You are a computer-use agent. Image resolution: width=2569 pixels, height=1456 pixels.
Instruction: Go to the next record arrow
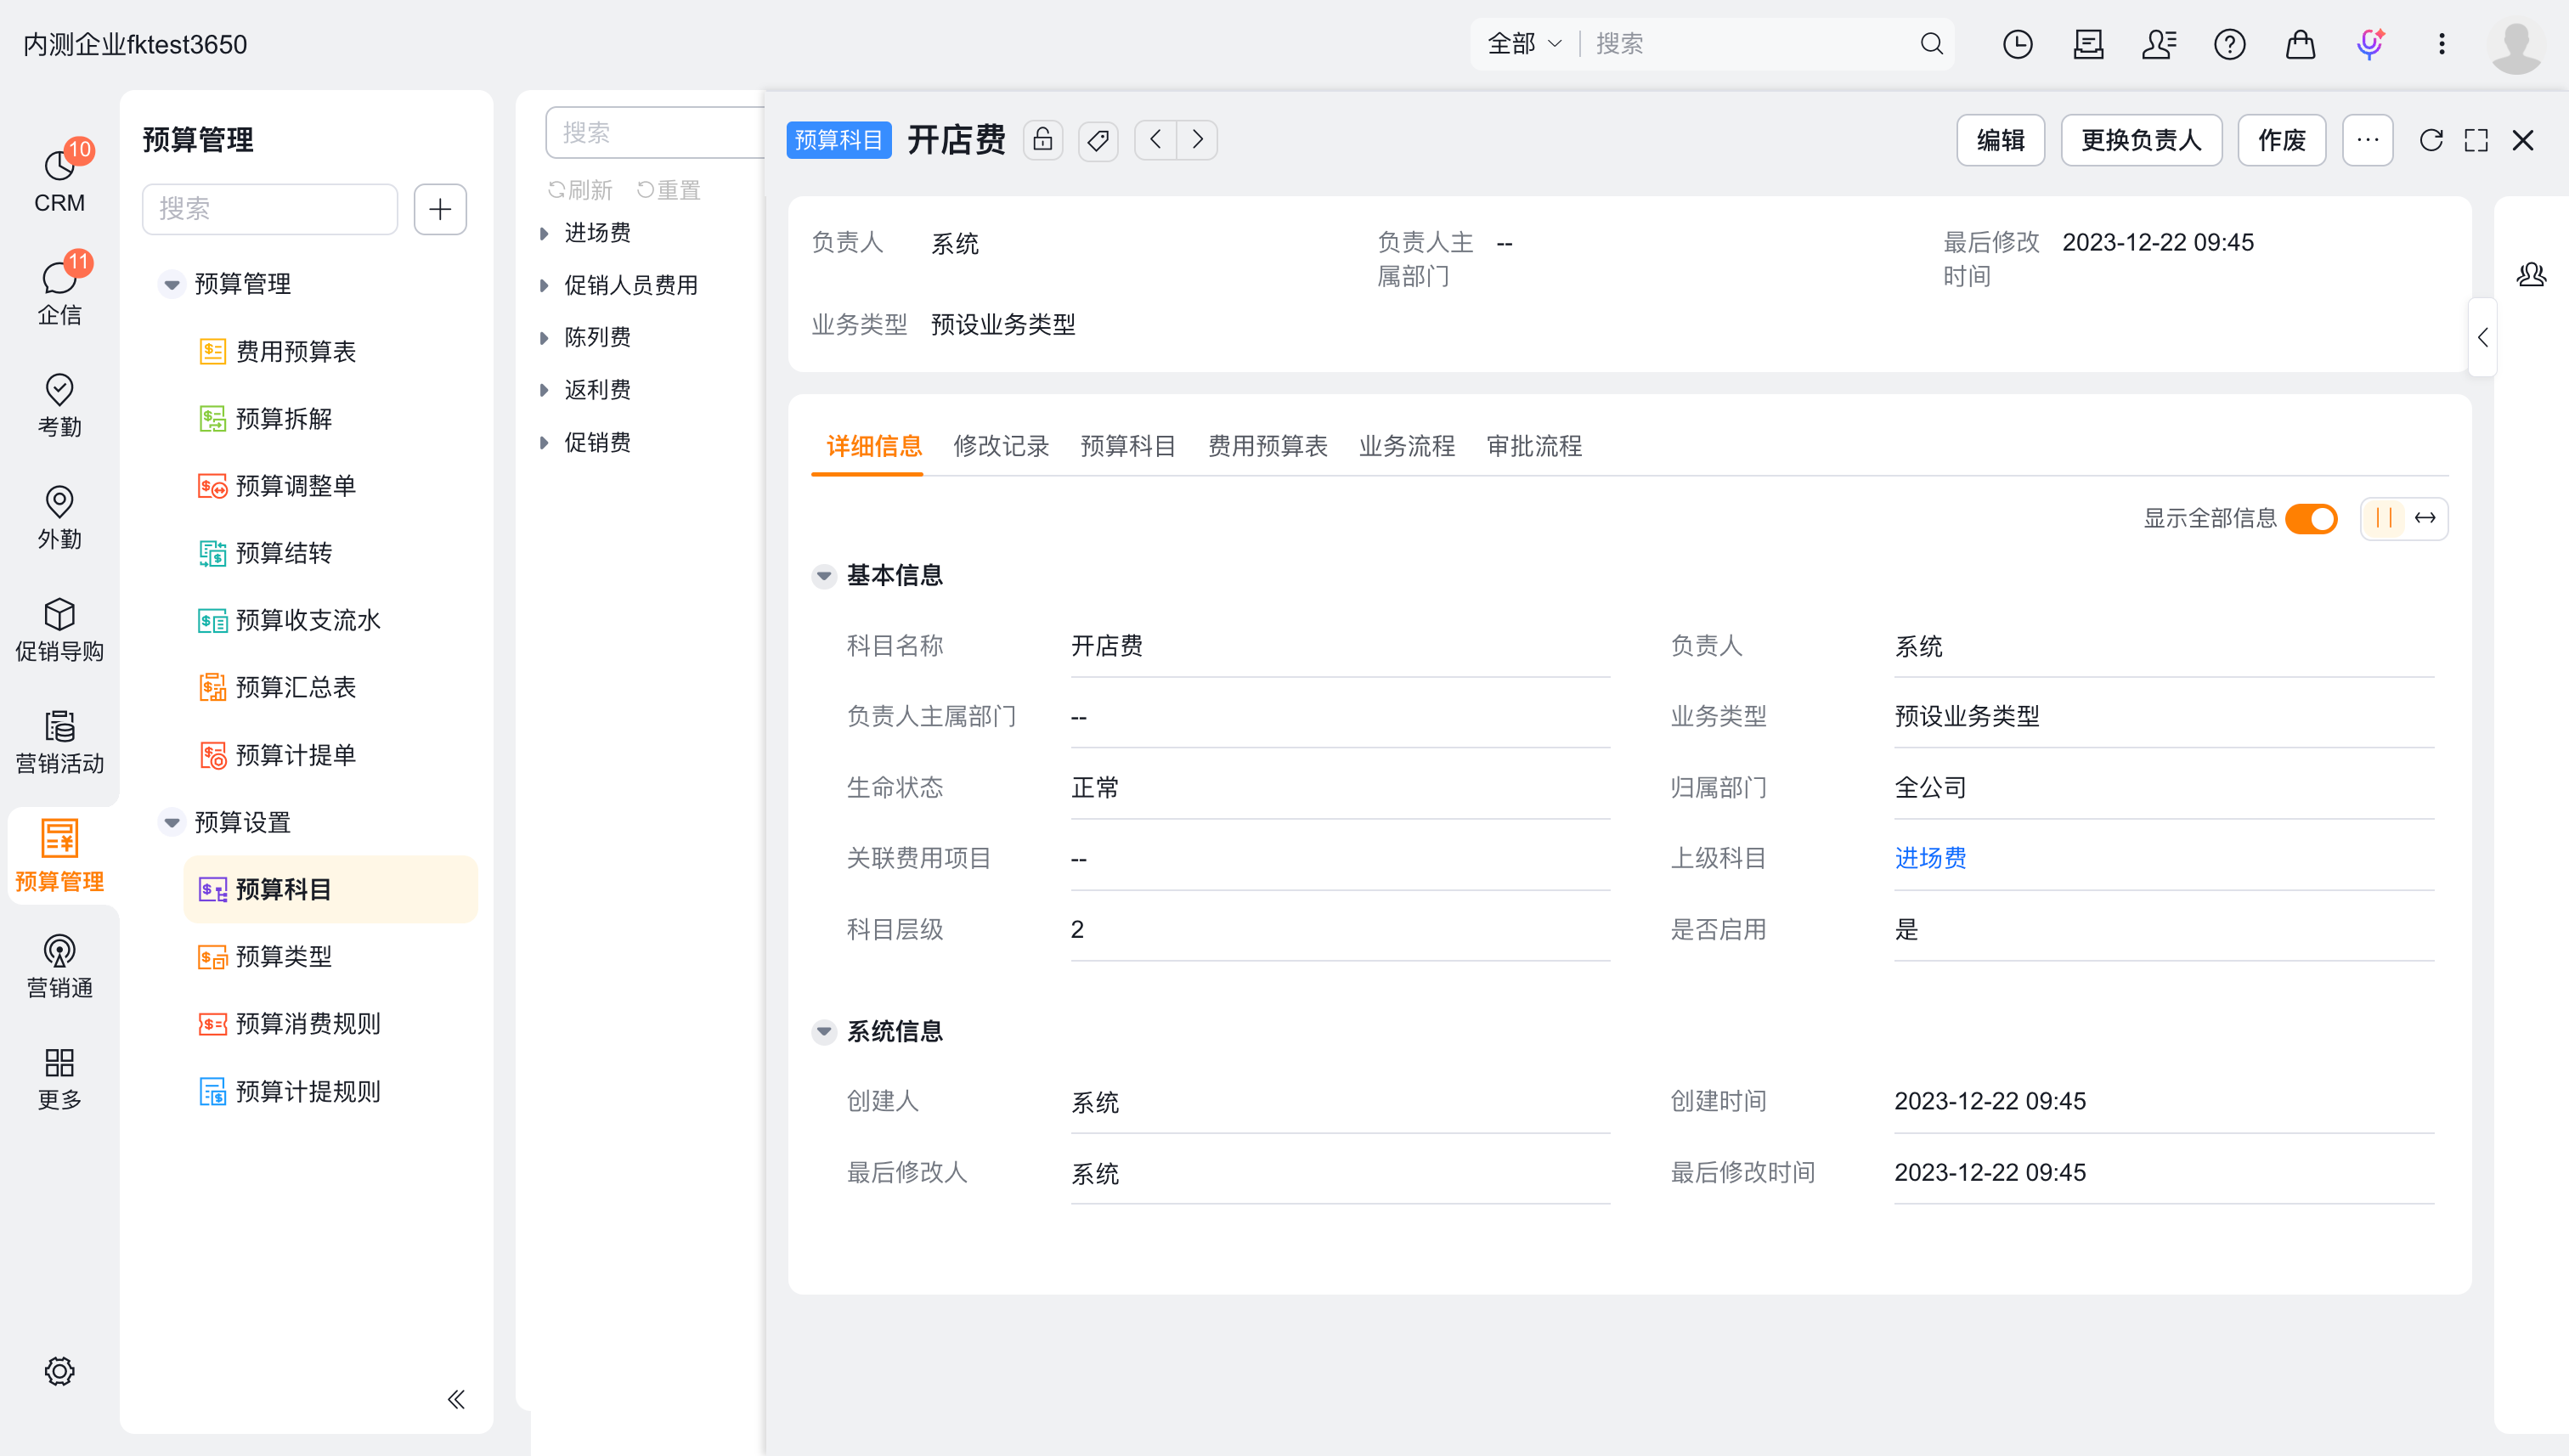(x=1197, y=140)
